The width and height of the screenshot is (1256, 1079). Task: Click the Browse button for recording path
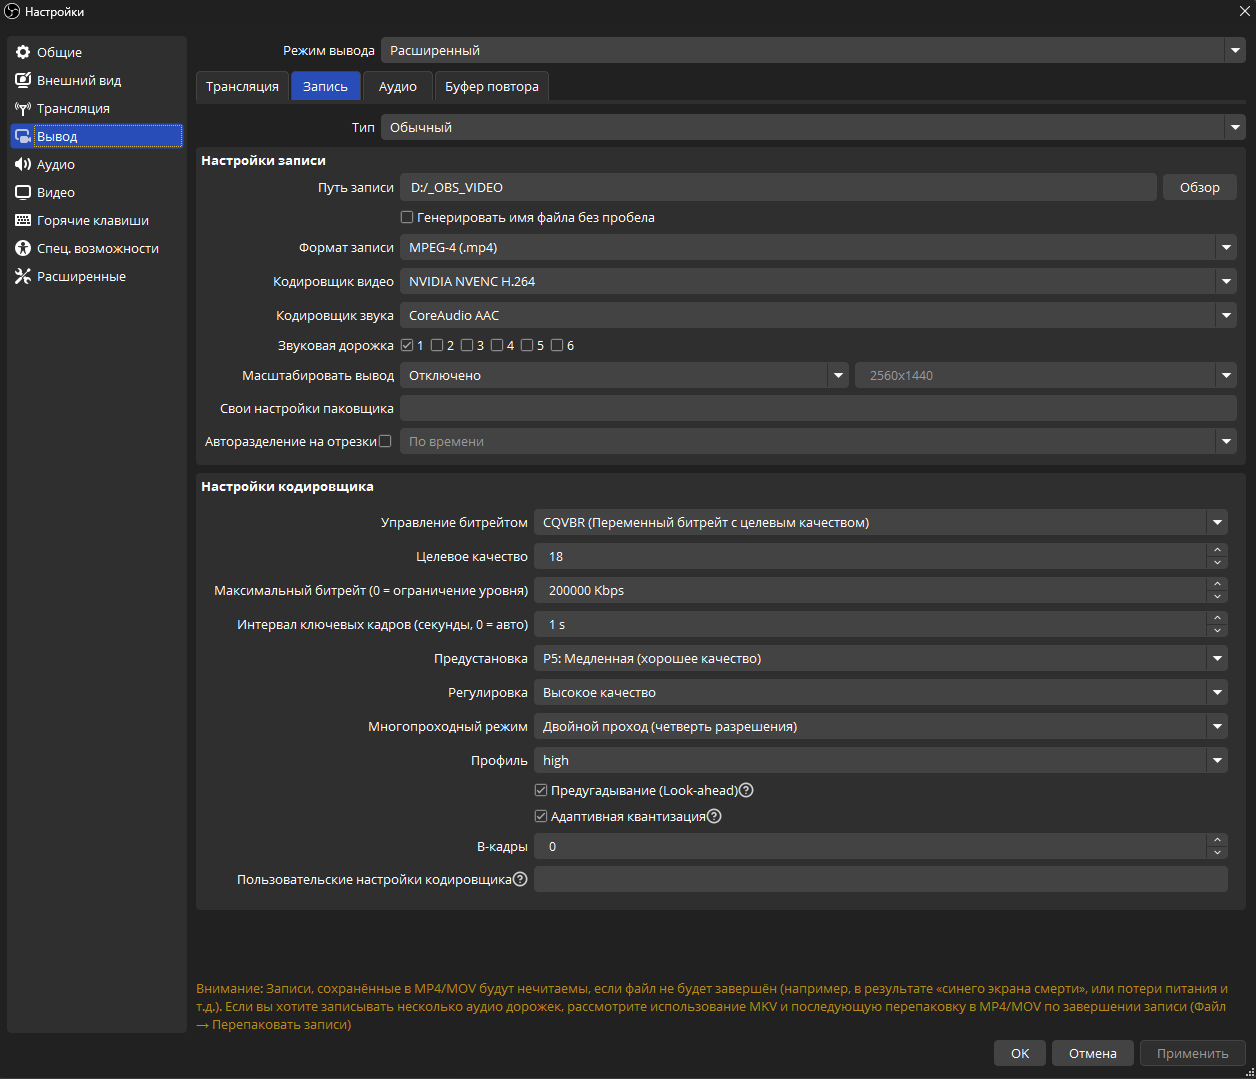click(1199, 187)
